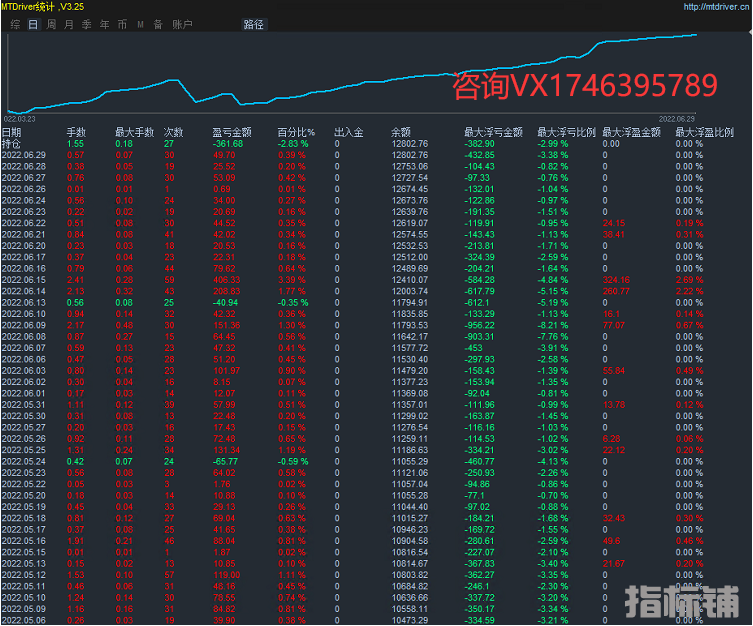Open the 备 notes tab
This screenshot has height=626, width=753.
coord(157,23)
